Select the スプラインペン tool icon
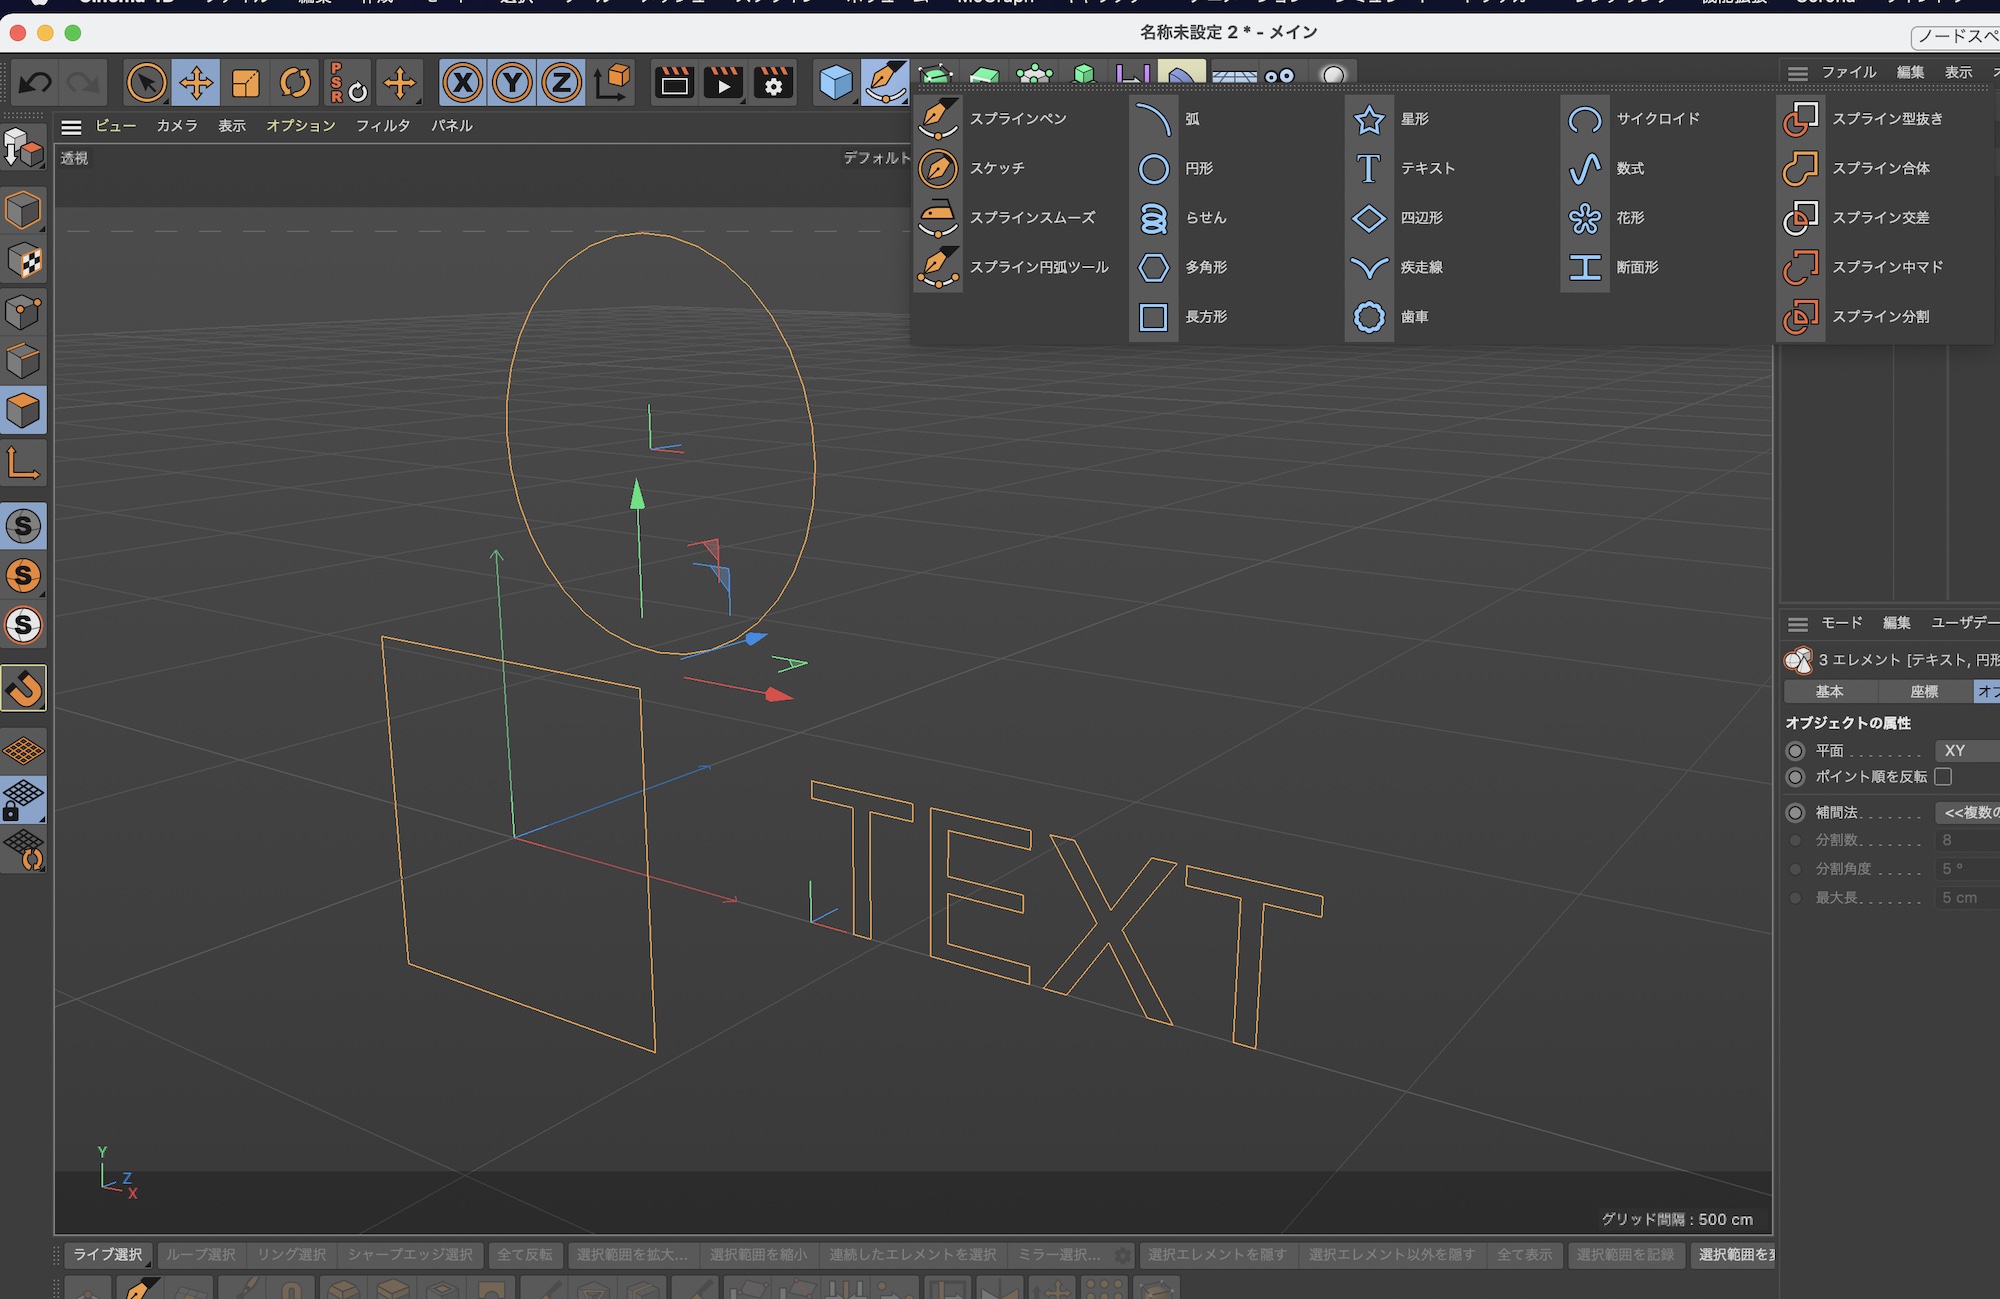Image resolution: width=2000 pixels, height=1299 pixels. coord(938,119)
